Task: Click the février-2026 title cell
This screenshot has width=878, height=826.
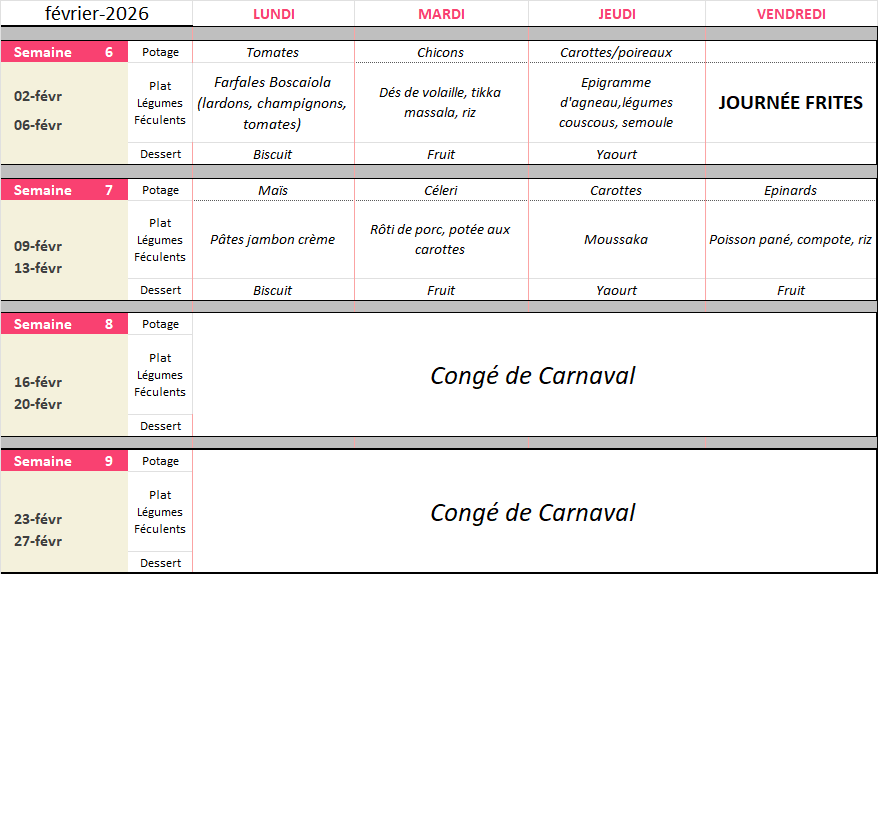Action: [96, 14]
